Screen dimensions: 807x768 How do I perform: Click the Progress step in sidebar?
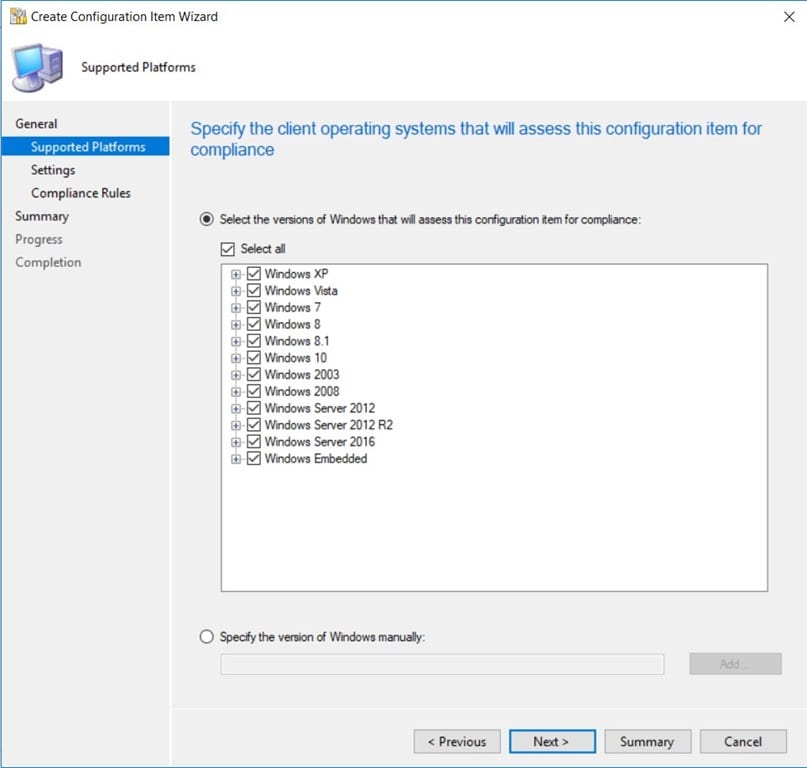[x=39, y=239]
